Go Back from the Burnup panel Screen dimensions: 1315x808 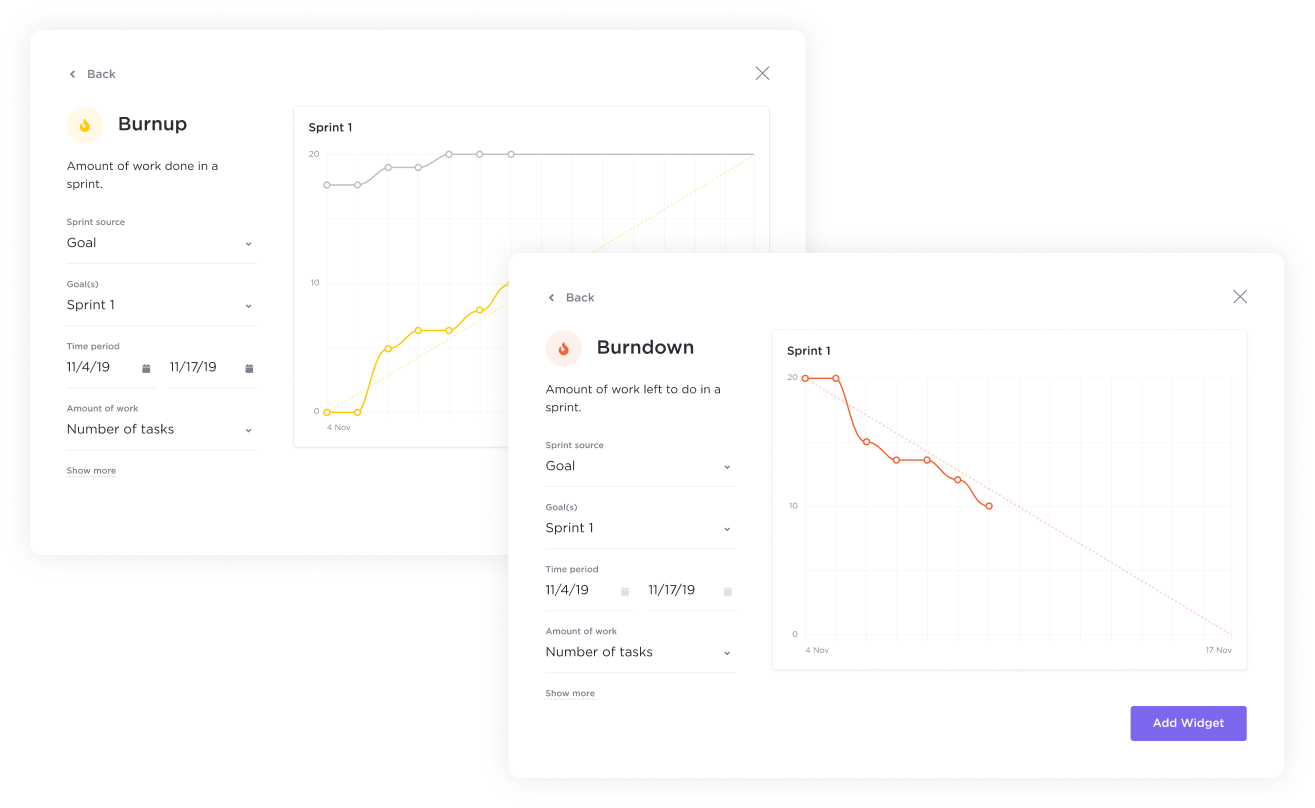click(x=92, y=74)
